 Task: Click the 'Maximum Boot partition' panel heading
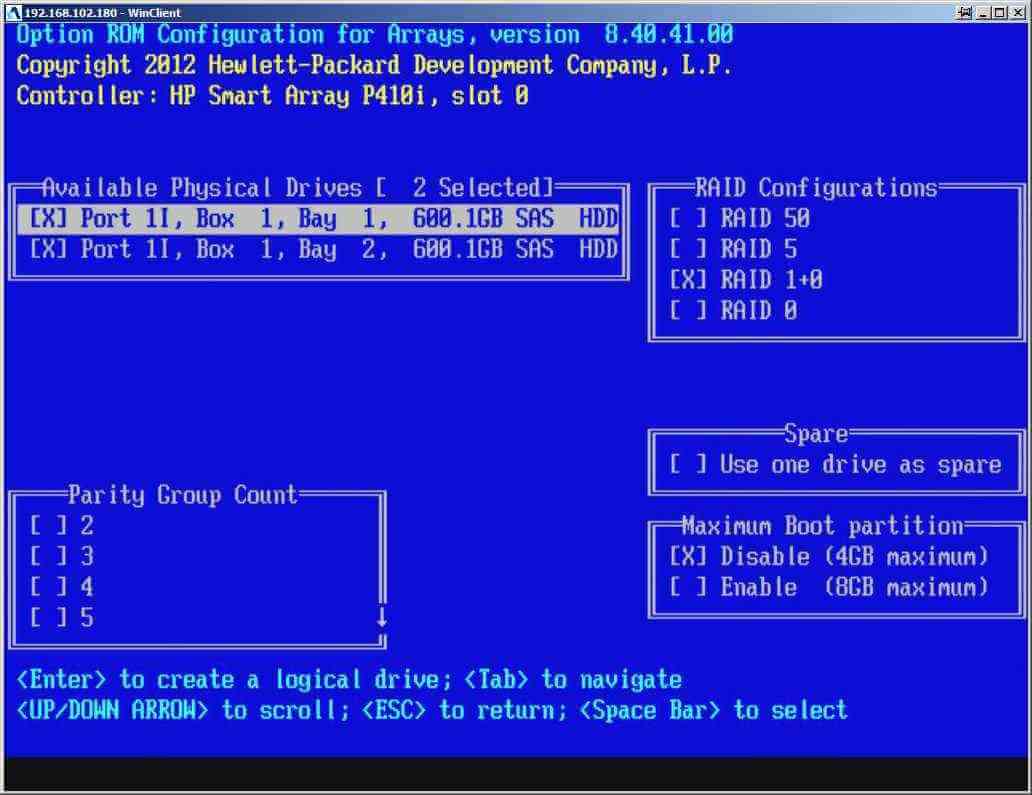coord(823,526)
